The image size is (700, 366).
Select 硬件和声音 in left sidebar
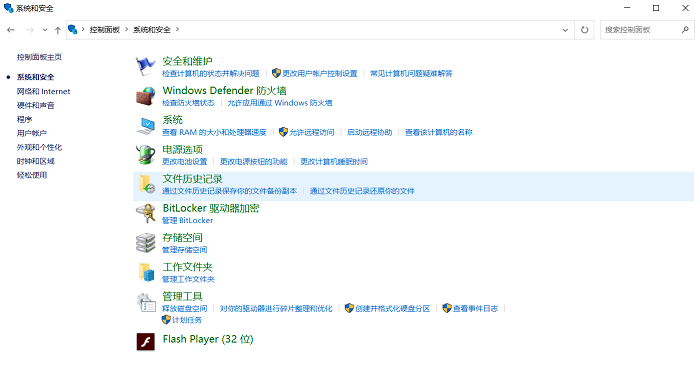pos(35,105)
